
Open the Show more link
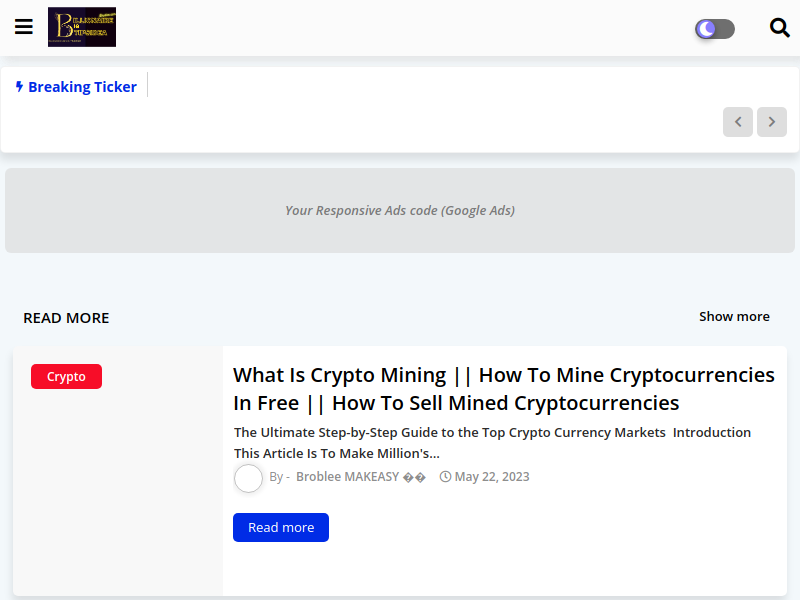[x=734, y=316]
